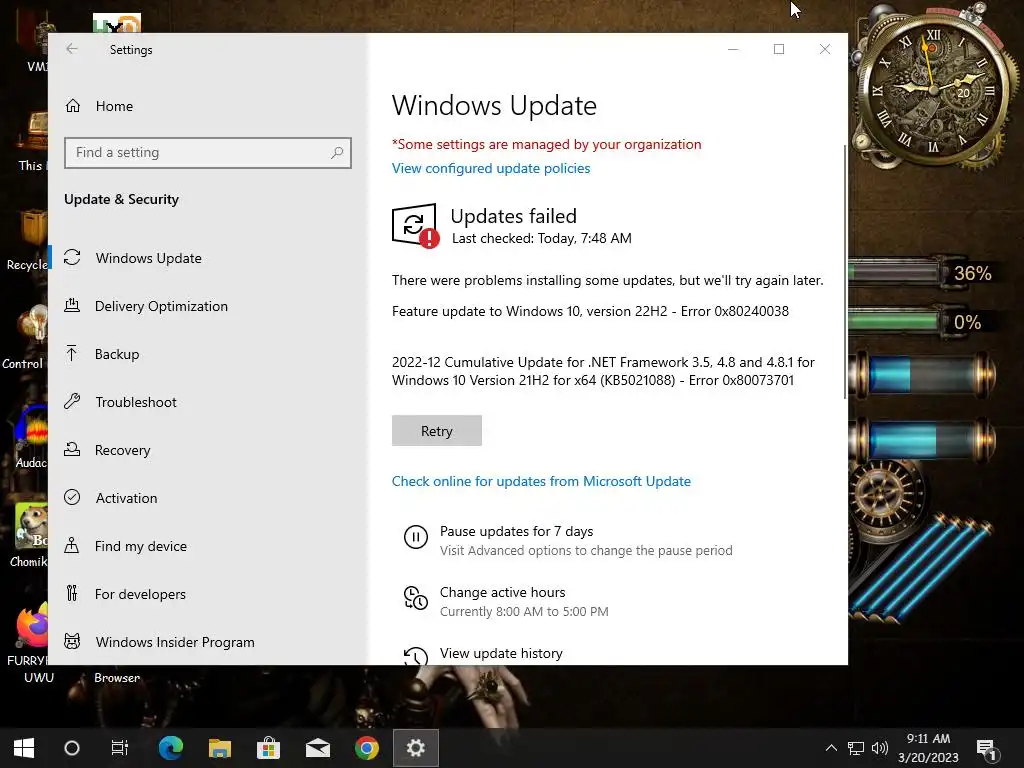
Task: Click the Find my device person icon
Action: coord(72,545)
